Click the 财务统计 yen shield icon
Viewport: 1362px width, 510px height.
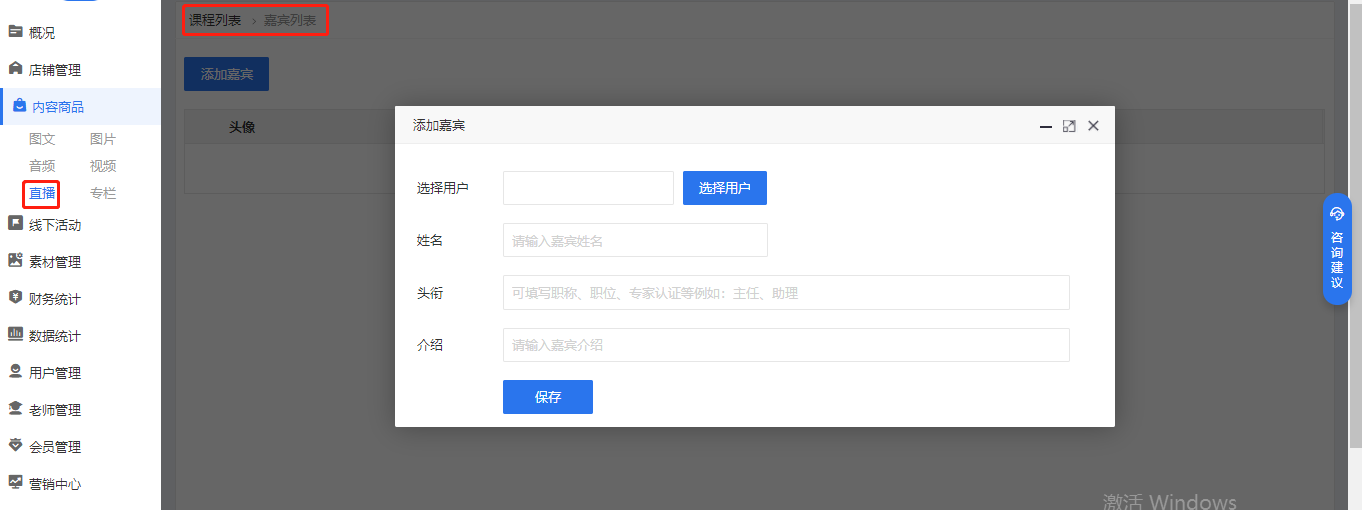point(15,297)
